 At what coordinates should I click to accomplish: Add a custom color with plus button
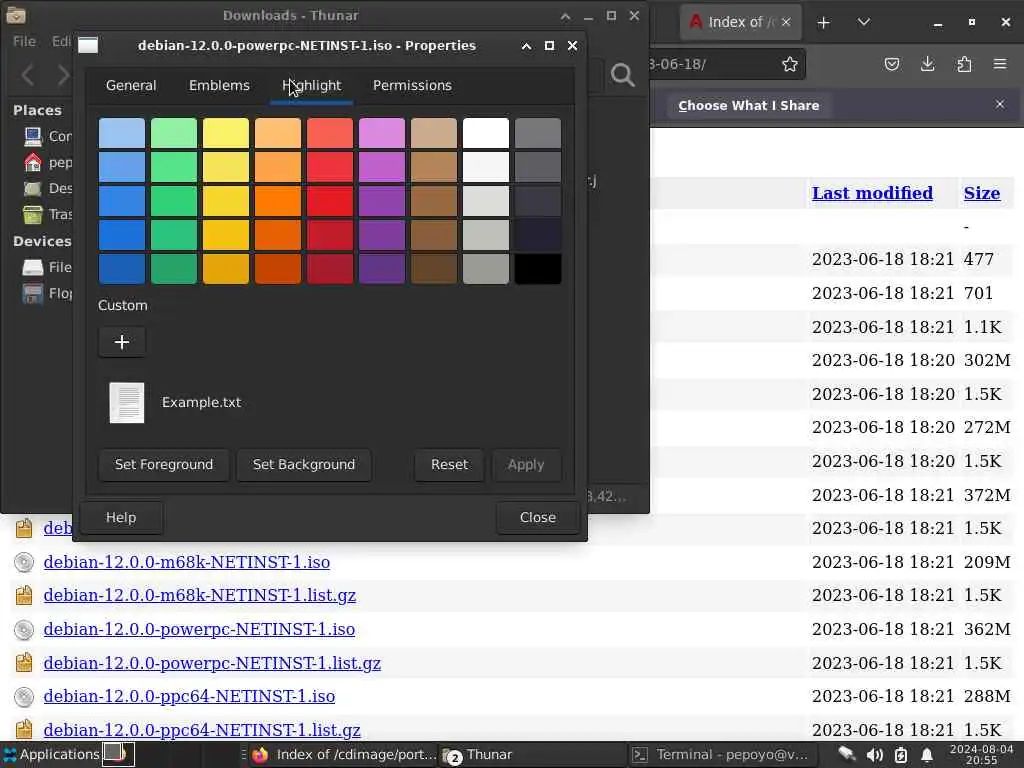point(122,342)
